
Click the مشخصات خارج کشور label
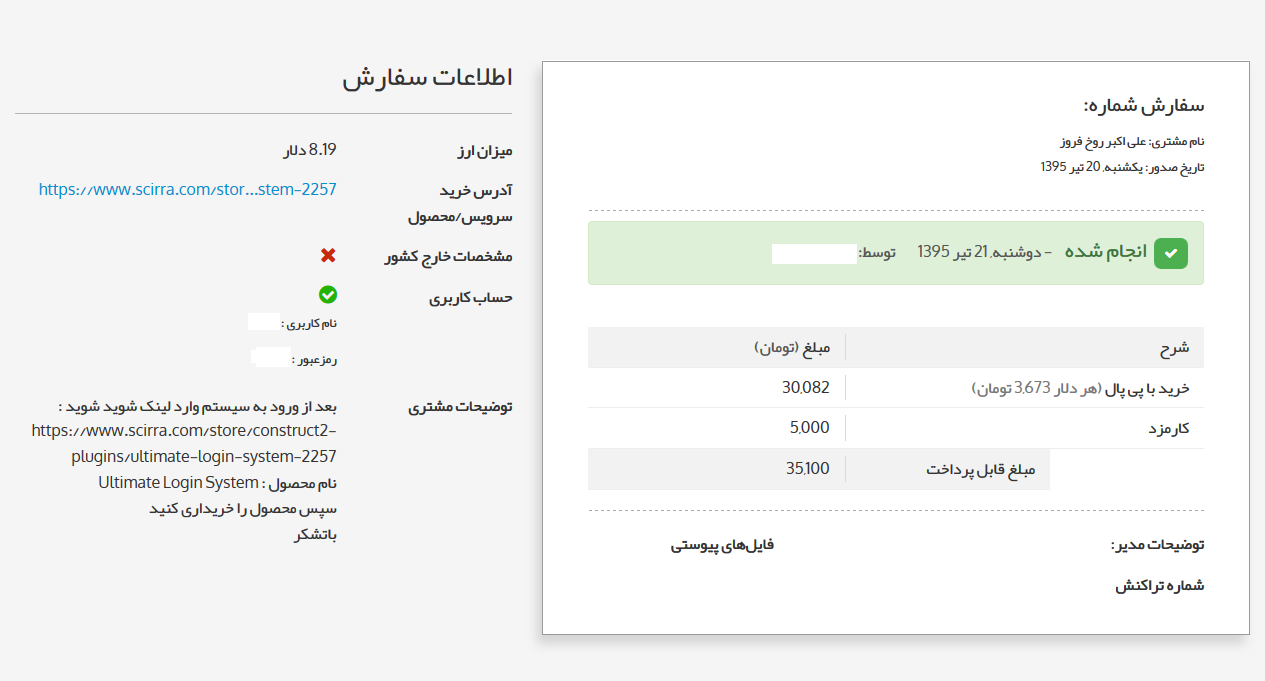tap(449, 257)
